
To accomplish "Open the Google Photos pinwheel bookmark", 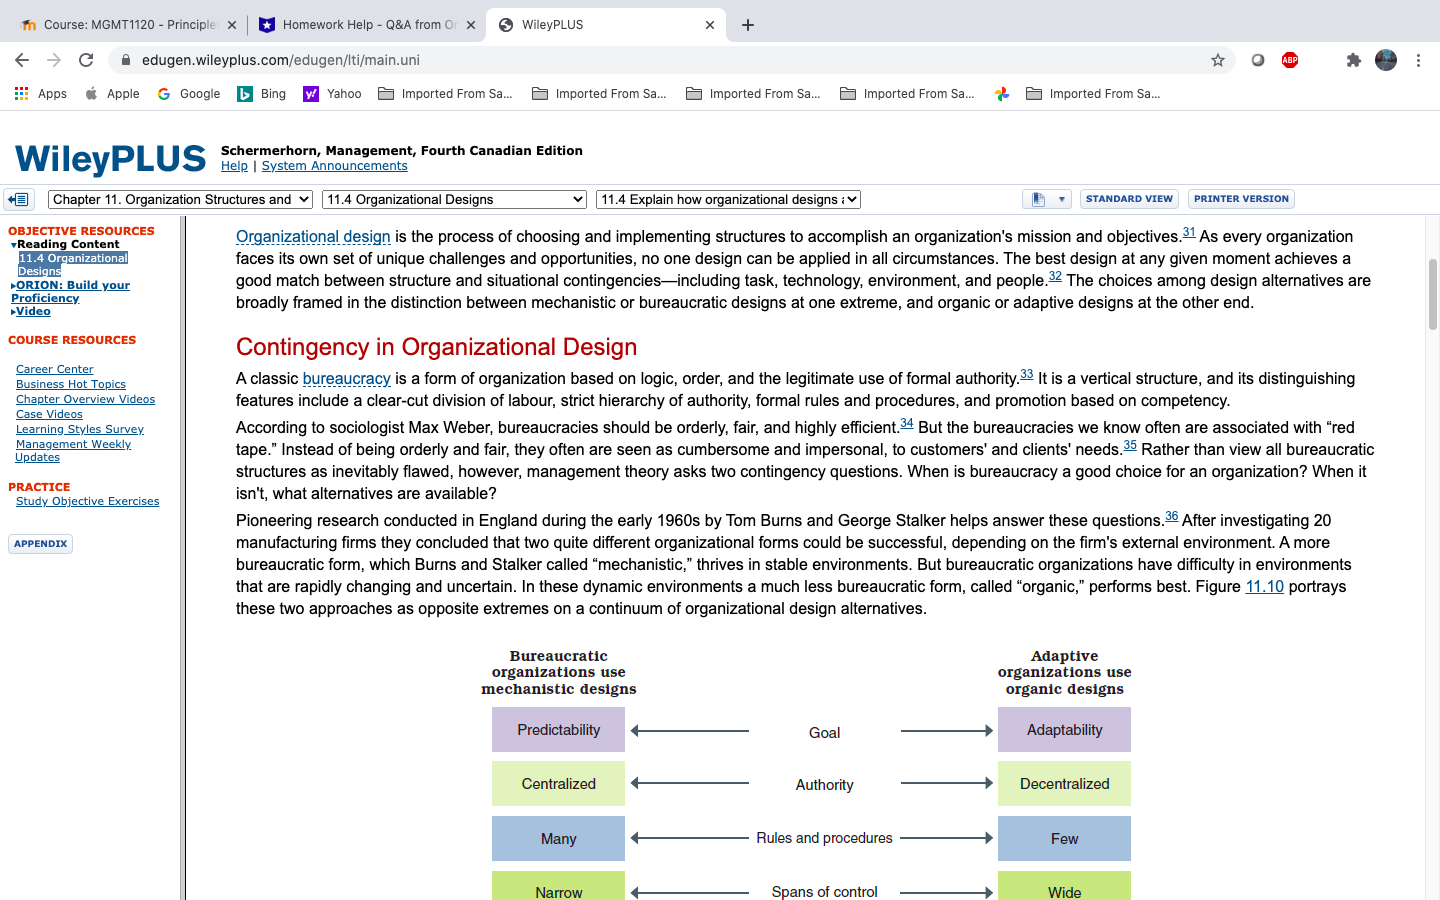I will 1001,94.
